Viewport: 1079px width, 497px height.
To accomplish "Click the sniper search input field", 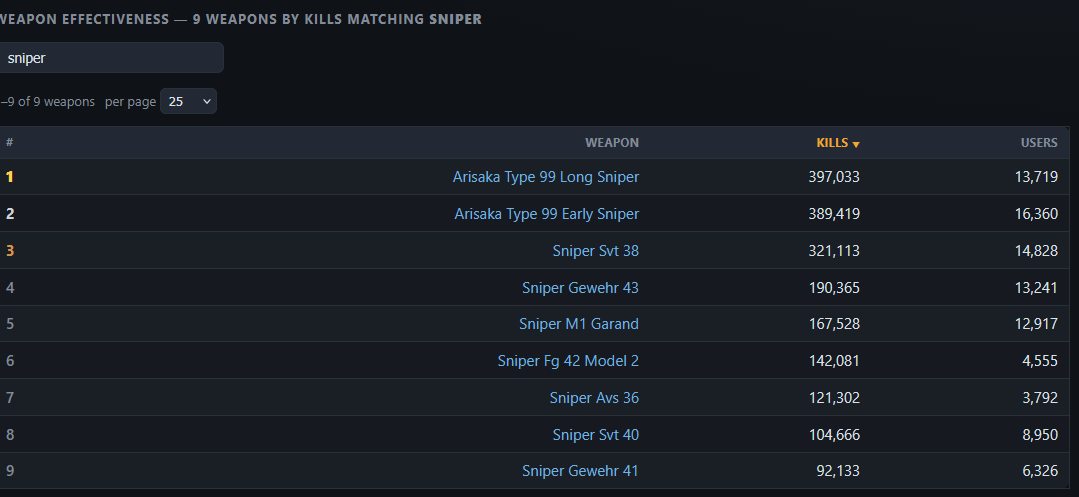I will pos(110,58).
